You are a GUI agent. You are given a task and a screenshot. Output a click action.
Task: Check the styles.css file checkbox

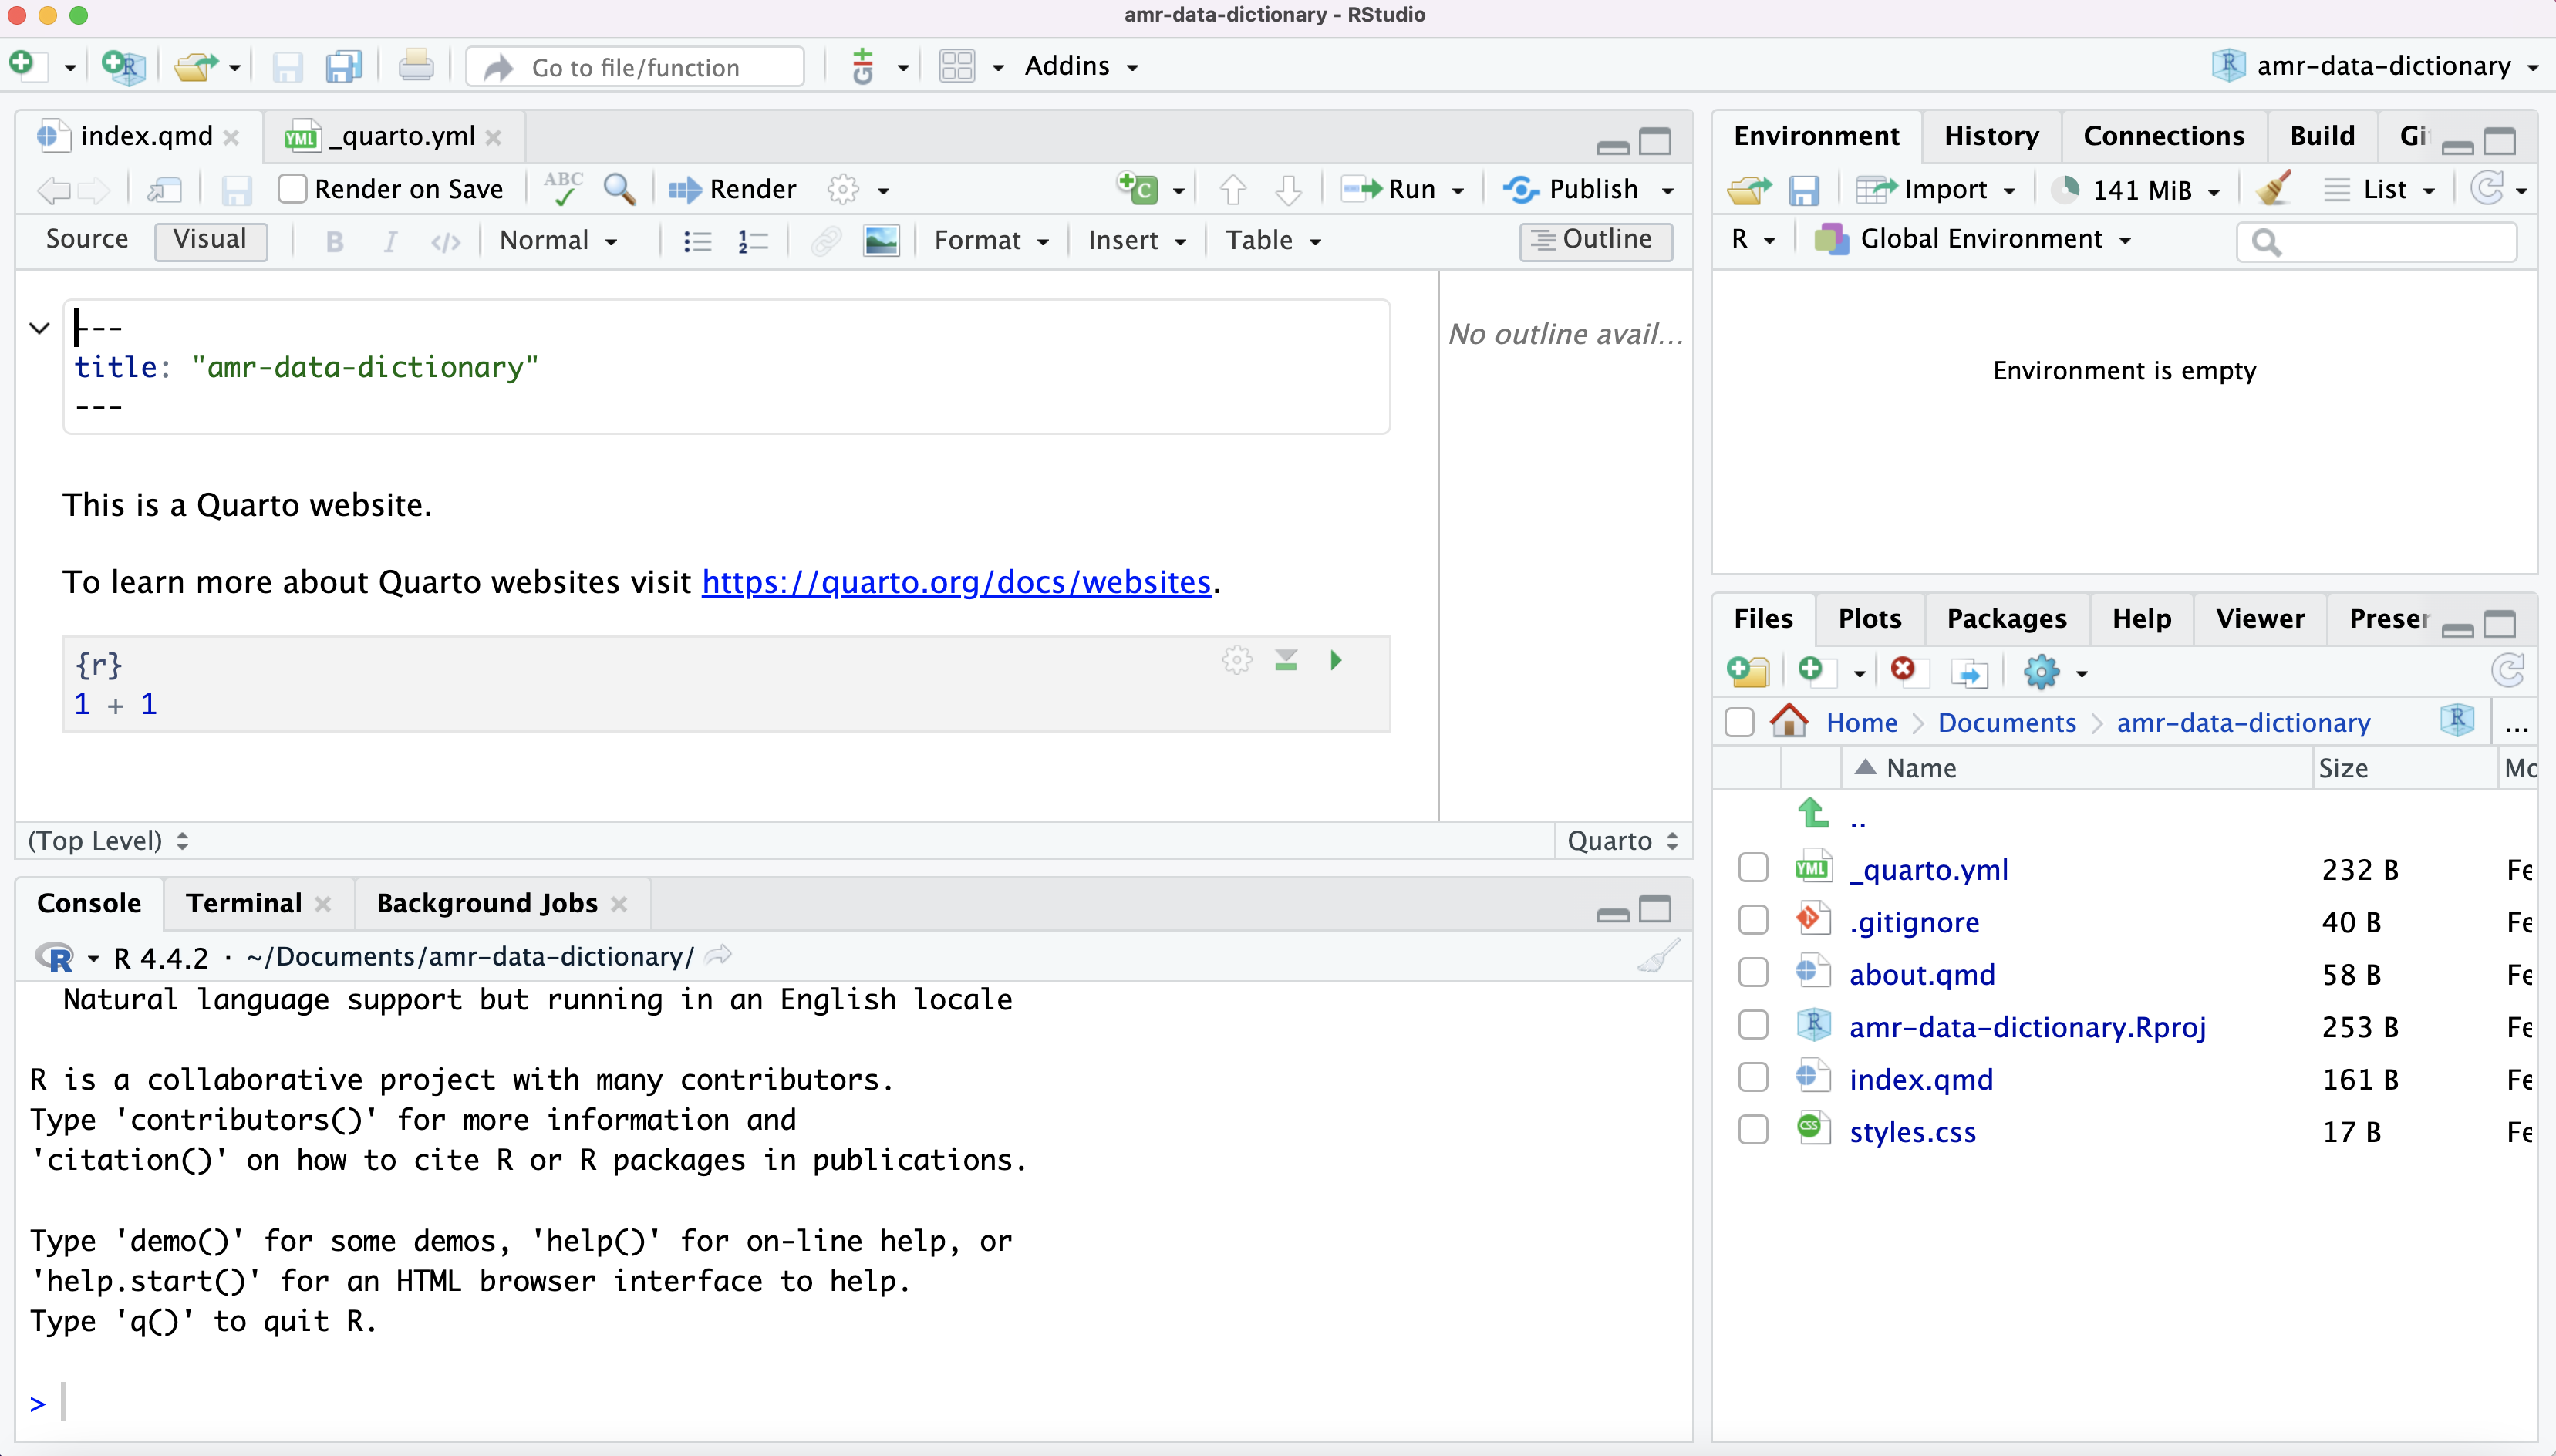[1753, 1130]
